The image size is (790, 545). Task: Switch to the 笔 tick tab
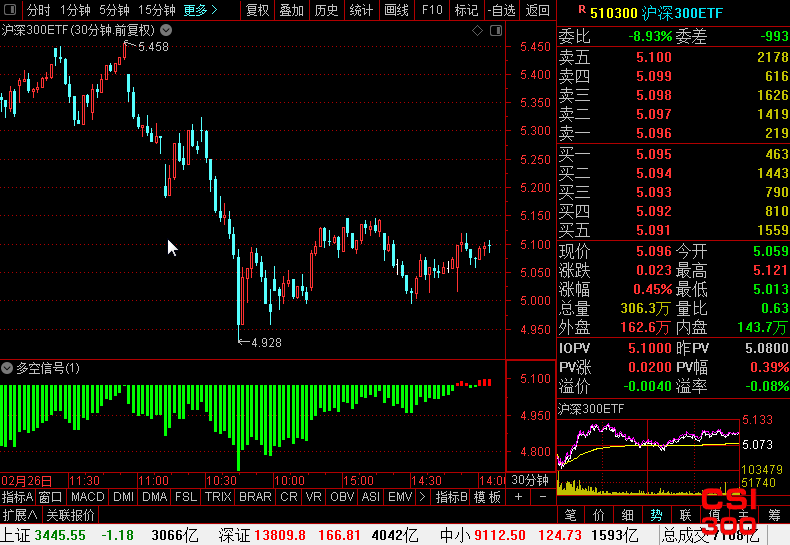pos(570,515)
